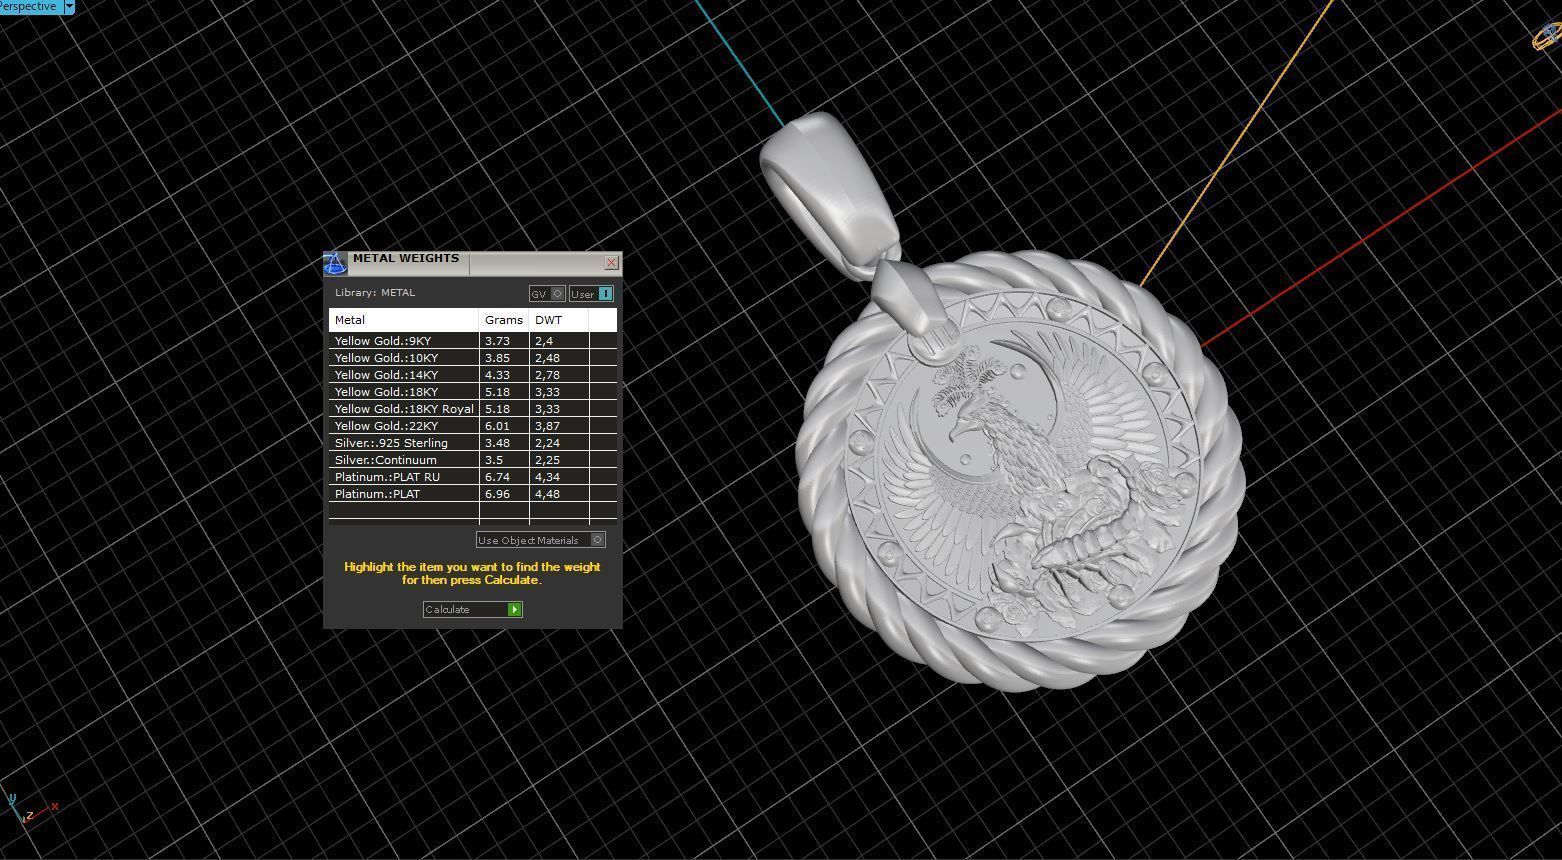Click the 2,24 DWT value
1562x860 pixels.
click(x=547, y=443)
